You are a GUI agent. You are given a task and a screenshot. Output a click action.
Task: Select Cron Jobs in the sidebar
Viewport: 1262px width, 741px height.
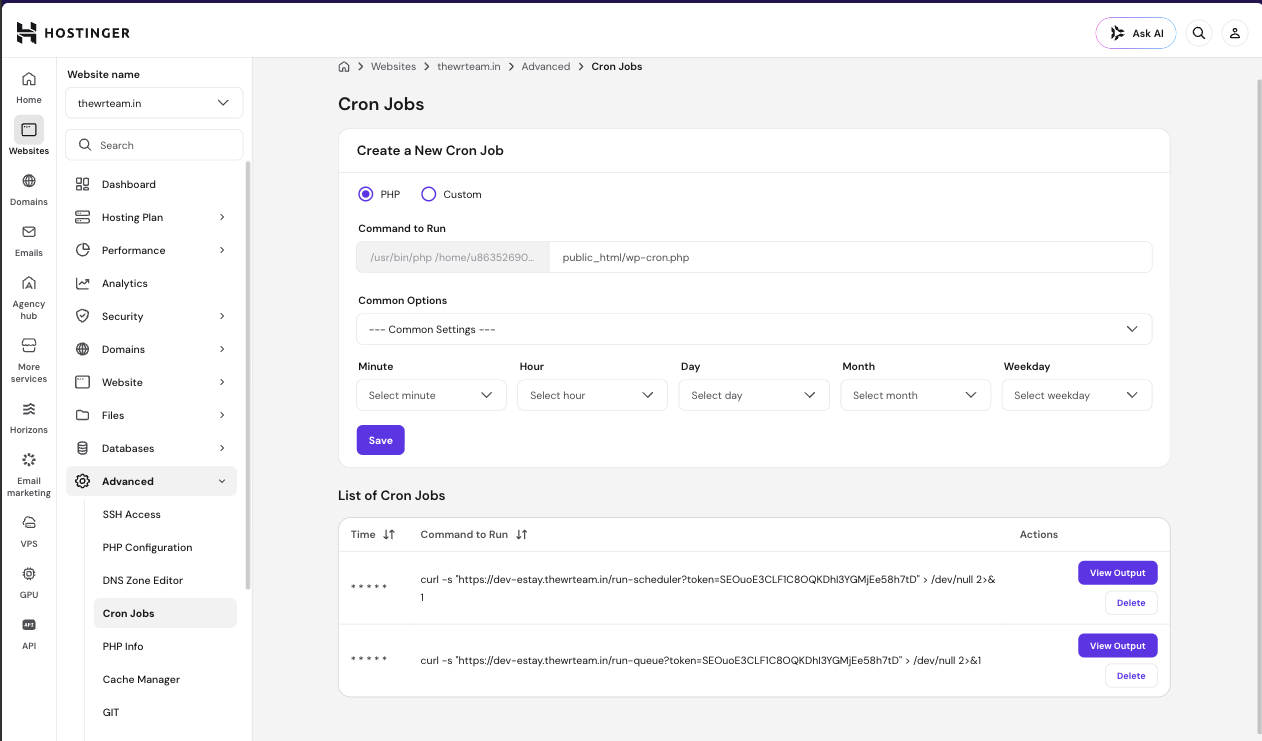(x=165, y=613)
